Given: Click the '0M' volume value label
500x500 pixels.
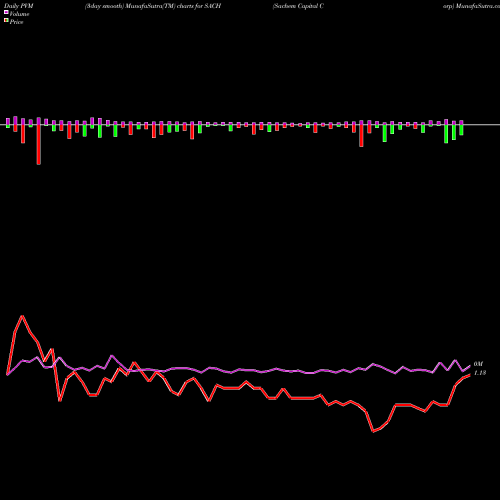Looking at the screenshot, I should pyautogui.click(x=478, y=364).
